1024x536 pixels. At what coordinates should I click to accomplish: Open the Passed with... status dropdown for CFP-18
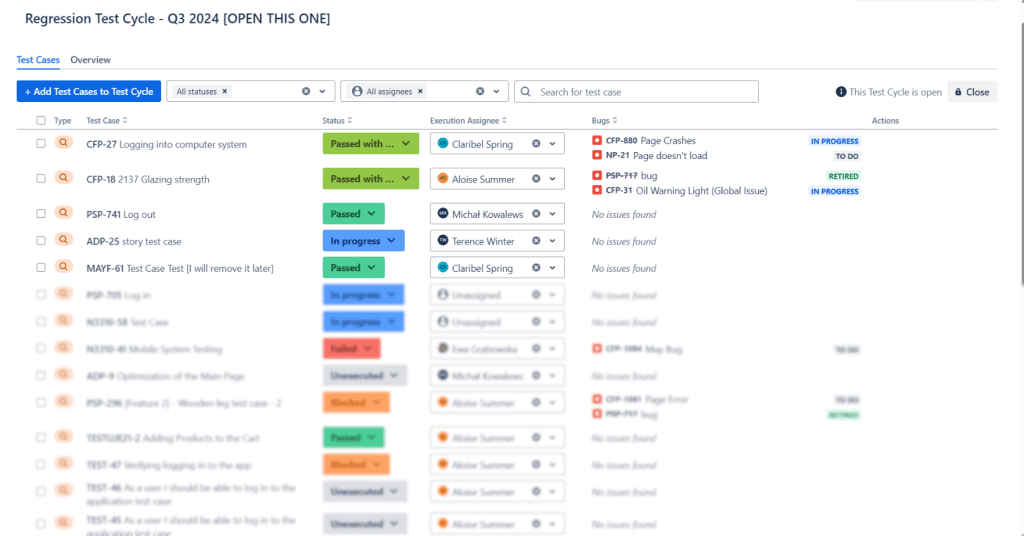(370, 179)
